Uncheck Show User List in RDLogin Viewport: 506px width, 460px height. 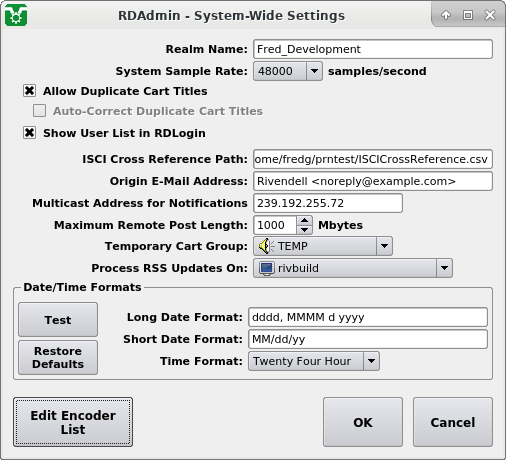30,133
